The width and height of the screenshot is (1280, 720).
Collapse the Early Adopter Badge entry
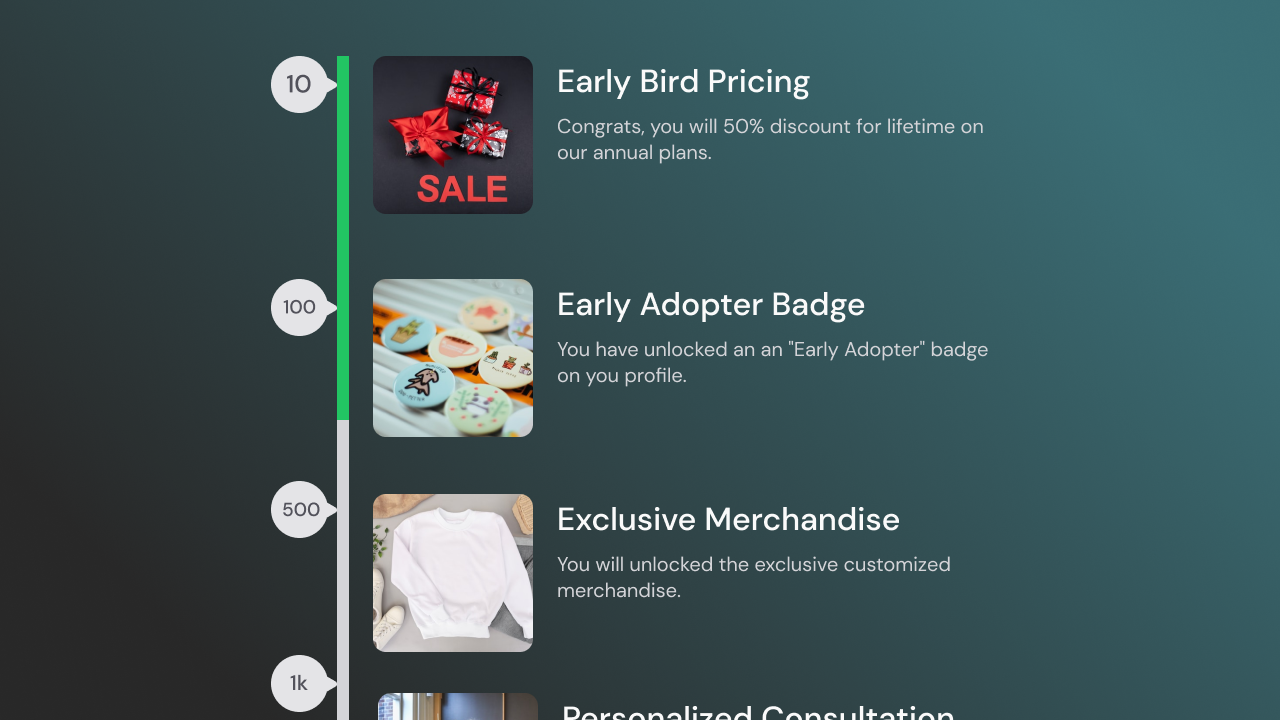[710, 304]
